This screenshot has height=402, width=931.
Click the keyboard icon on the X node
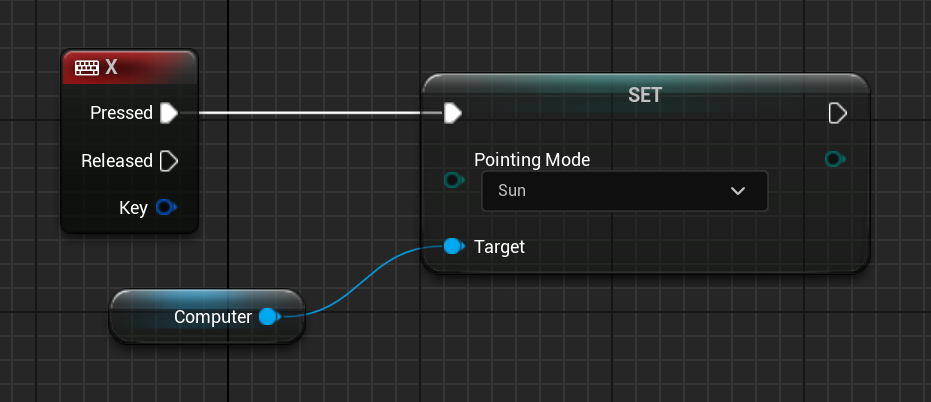[x=86, y=68]
